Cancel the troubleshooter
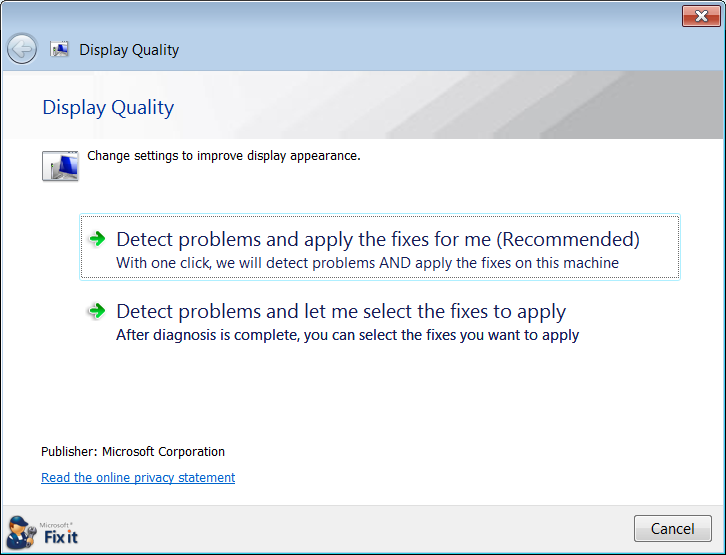 coord(673,529)
